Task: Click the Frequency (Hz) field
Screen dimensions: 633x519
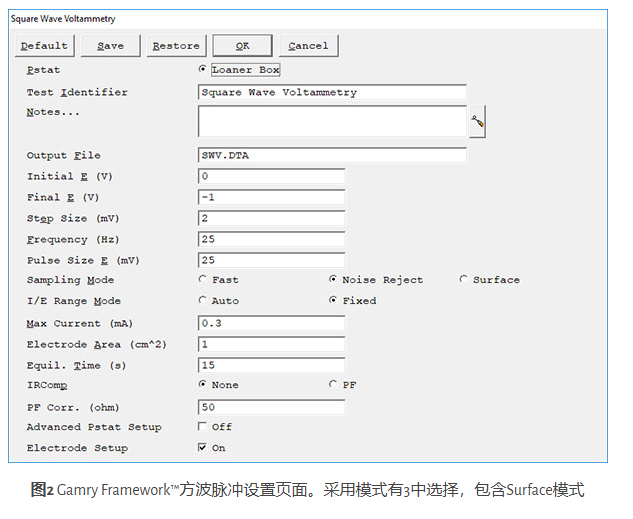Action: click(x=271, y=239)
